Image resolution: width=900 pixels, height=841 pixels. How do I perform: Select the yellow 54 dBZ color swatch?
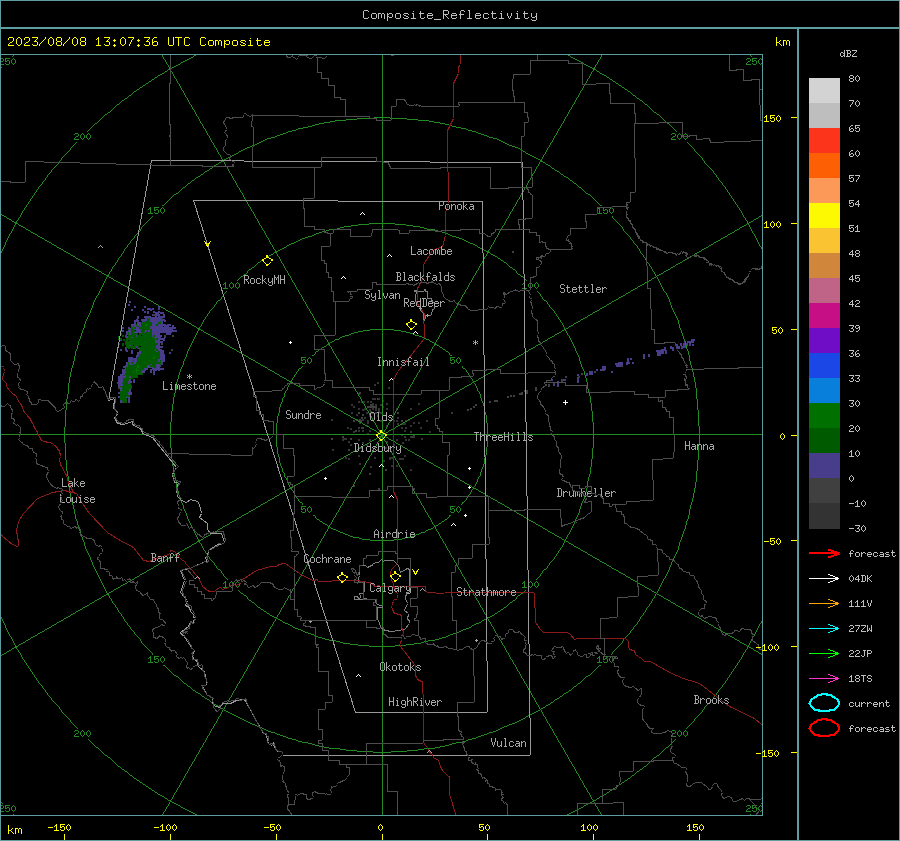pos(824,216)
